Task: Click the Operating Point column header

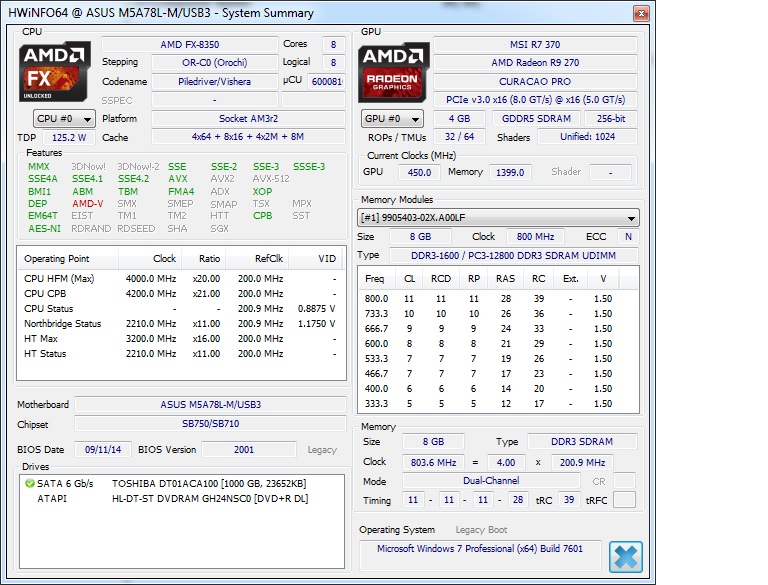Action: [68, 259]
